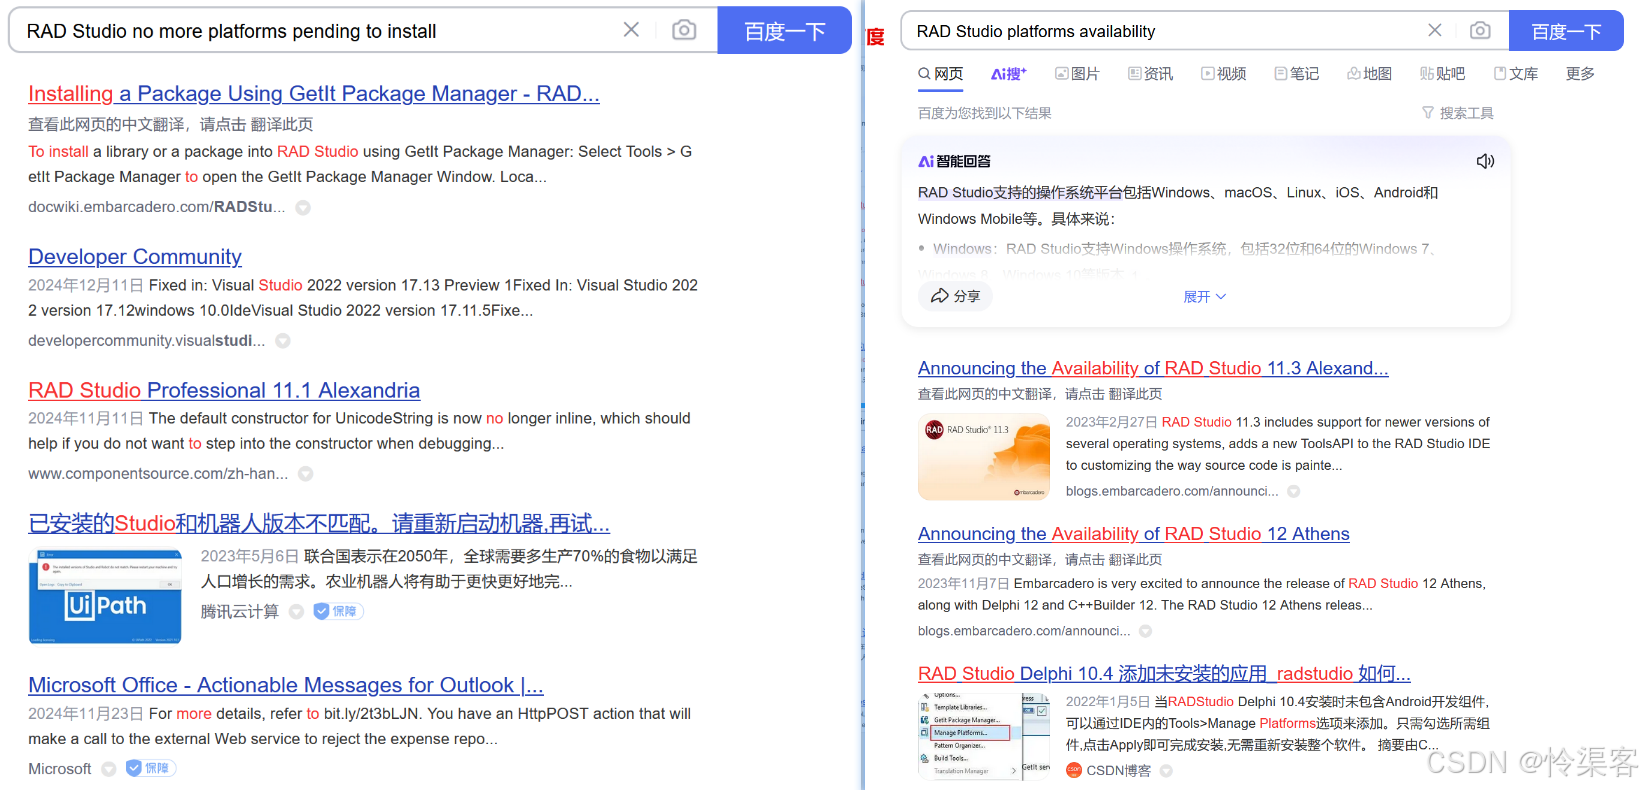Click 翻译此页 under the GetIt Package Manager result
The image size is (1643, 790).
click(x=282, y=124)
